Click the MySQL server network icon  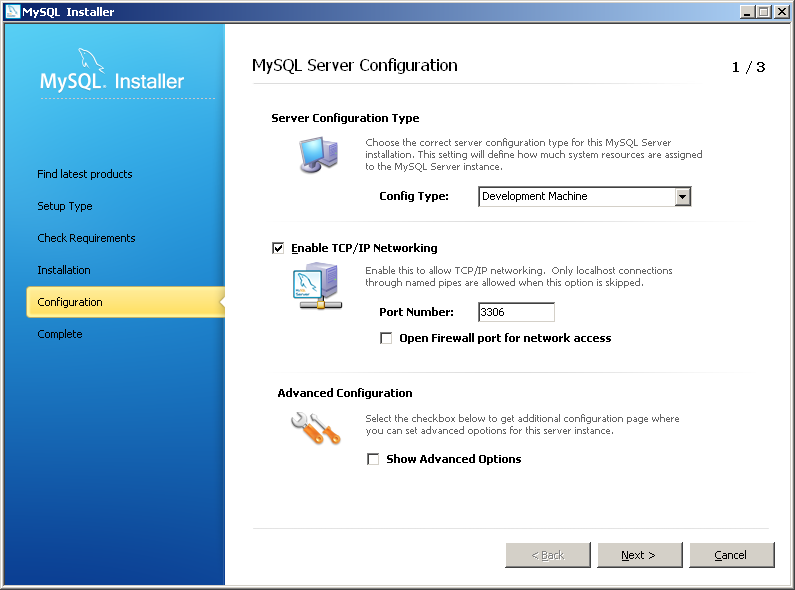click(x=317, y=286)
